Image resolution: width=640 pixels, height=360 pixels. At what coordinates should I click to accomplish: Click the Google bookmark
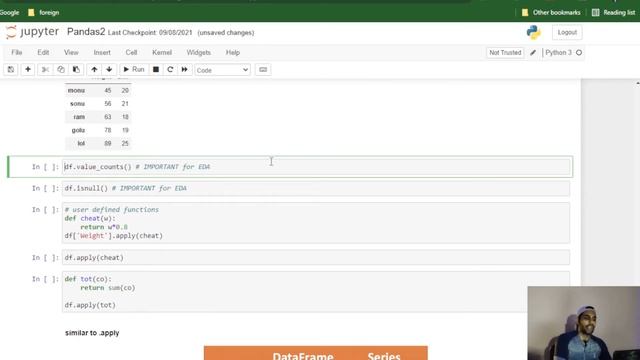(9, 13)
